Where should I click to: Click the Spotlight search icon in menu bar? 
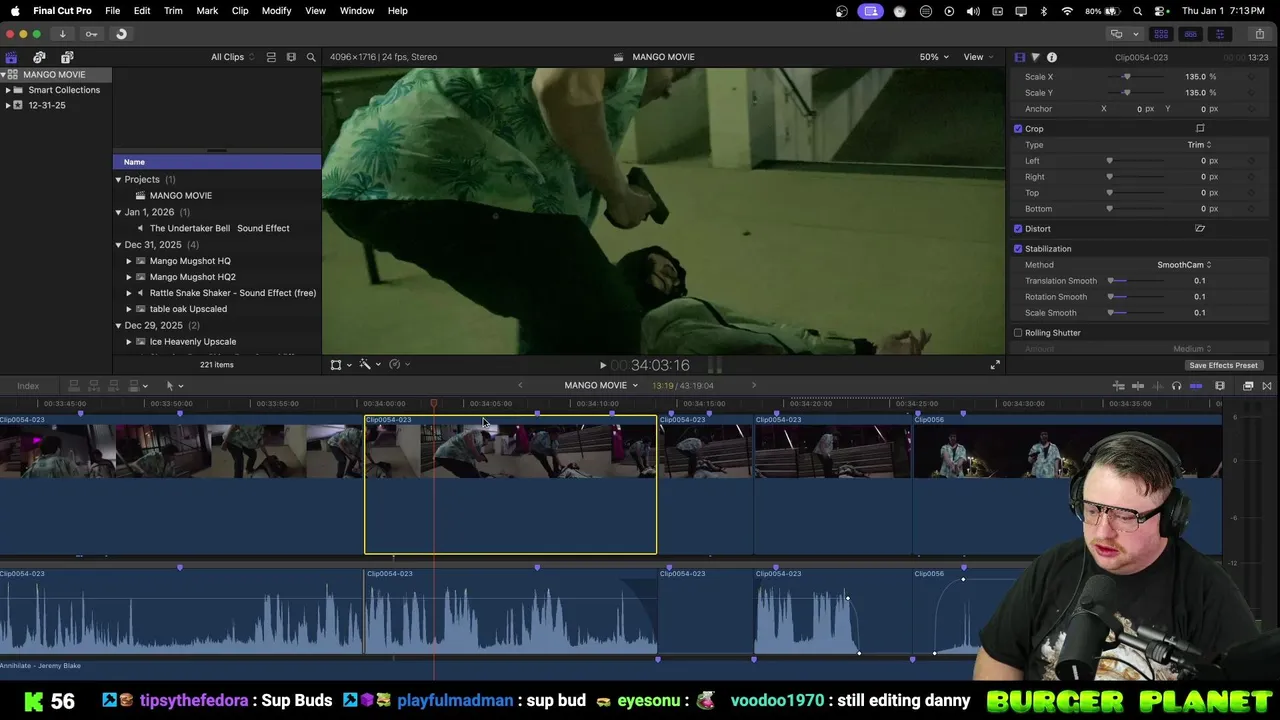pyautogui.click(x=1138, y=11)
